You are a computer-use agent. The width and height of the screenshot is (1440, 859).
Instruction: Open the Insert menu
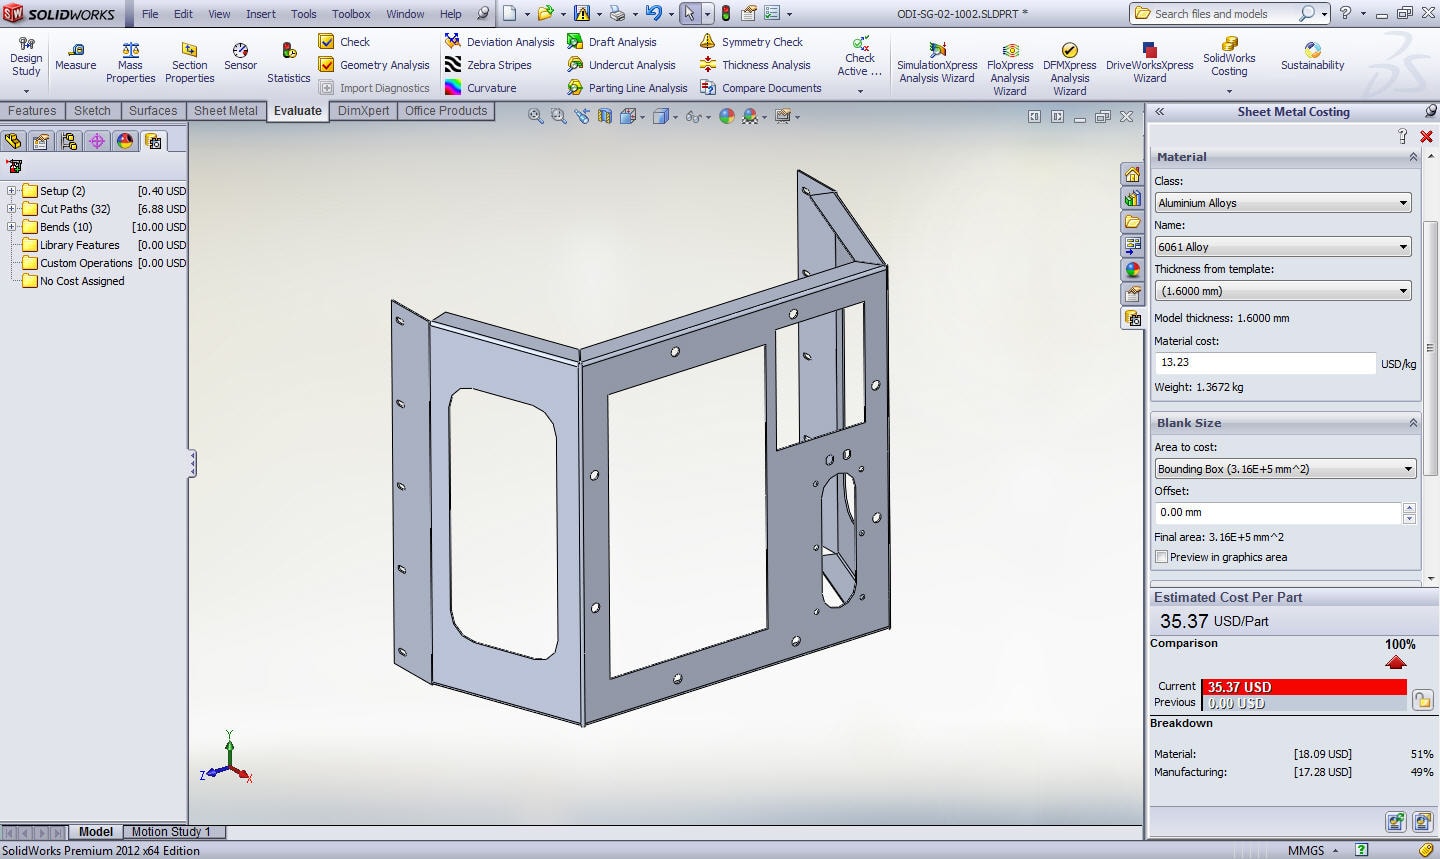click(261, 14)
